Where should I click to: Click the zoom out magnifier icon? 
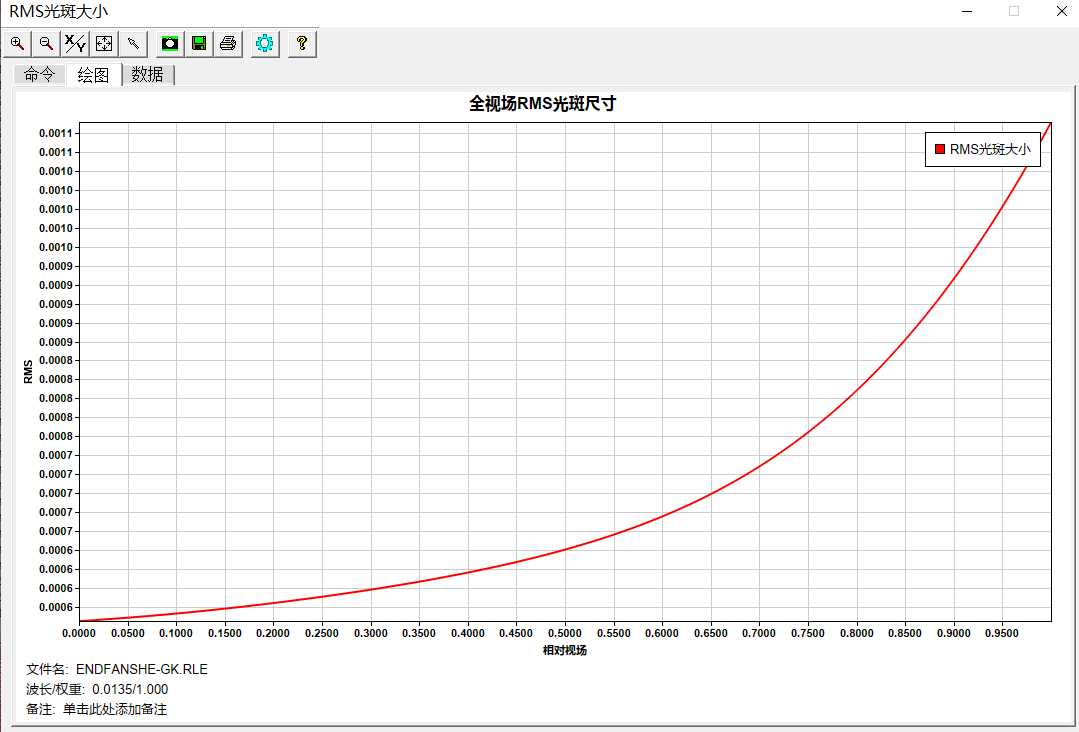pyautogui.click(x=46, y=44)
